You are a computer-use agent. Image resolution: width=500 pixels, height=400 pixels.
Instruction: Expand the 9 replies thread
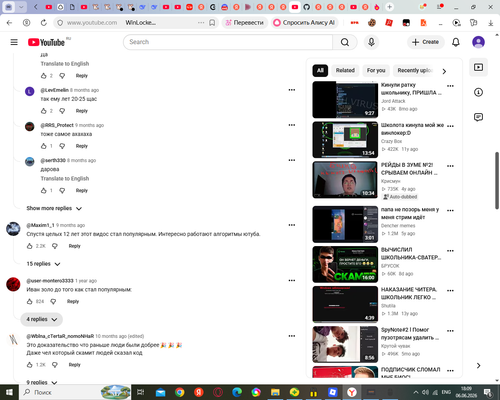coord(42,382)
